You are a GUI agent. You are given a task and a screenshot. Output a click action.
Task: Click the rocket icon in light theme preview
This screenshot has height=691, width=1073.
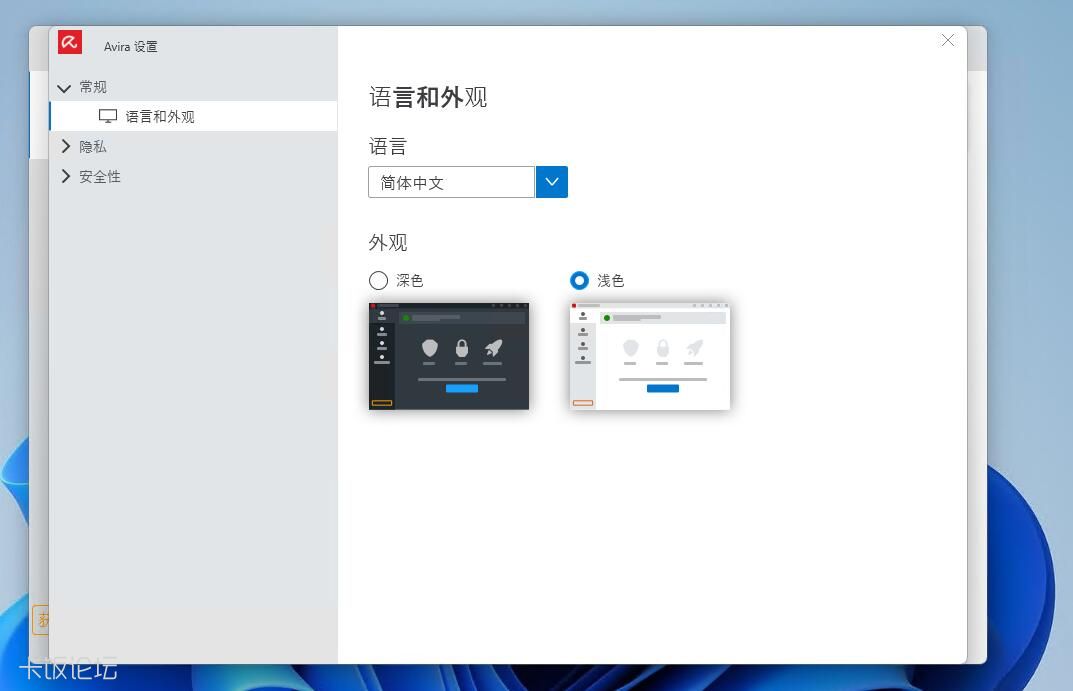pyautogui.click(x=692, y=348)
